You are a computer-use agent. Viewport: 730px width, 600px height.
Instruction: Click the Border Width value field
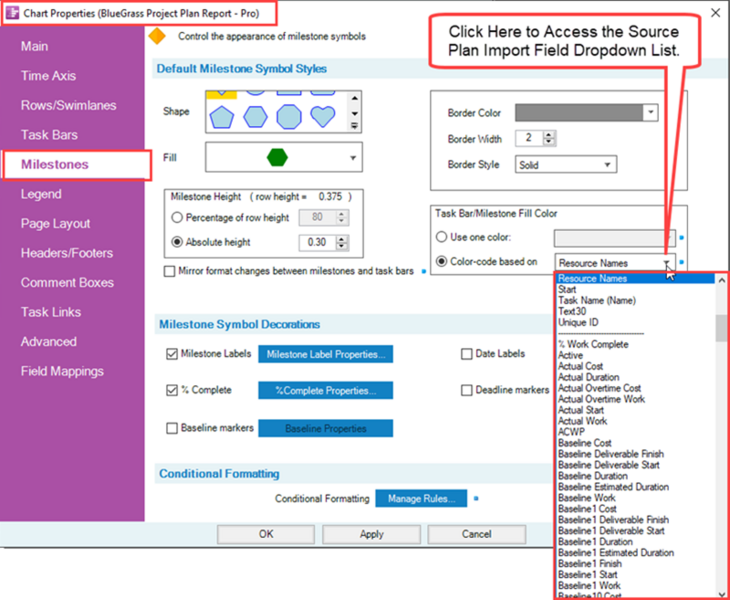pos(529,138)
